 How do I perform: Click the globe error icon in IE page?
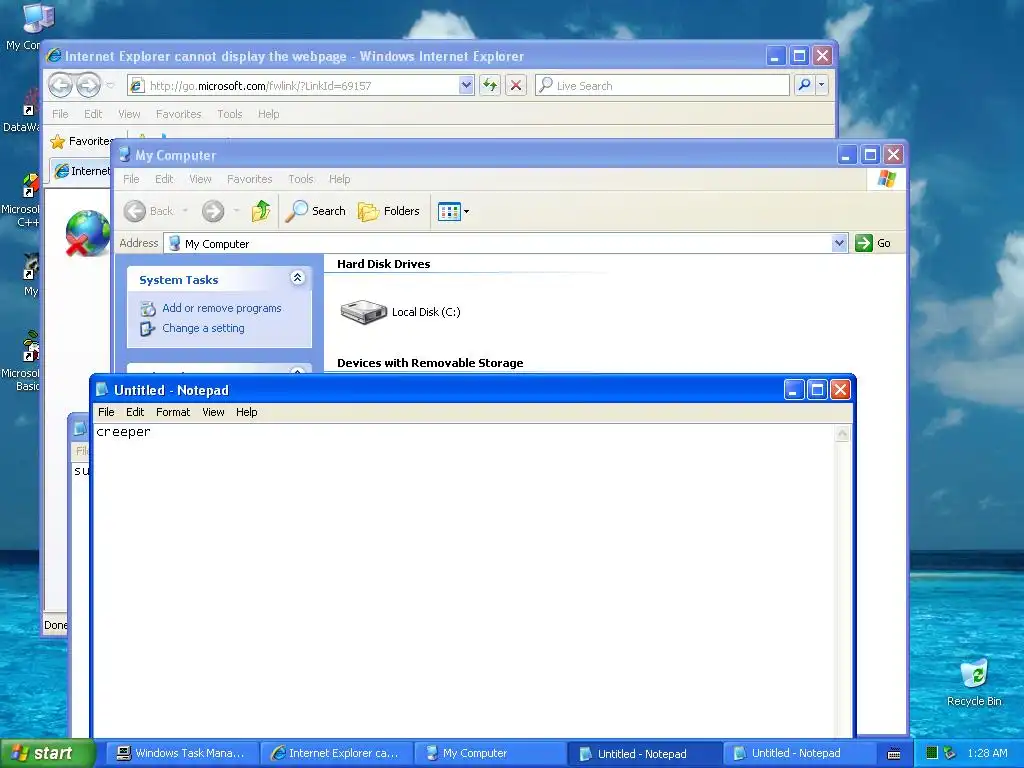pos(88,233)
